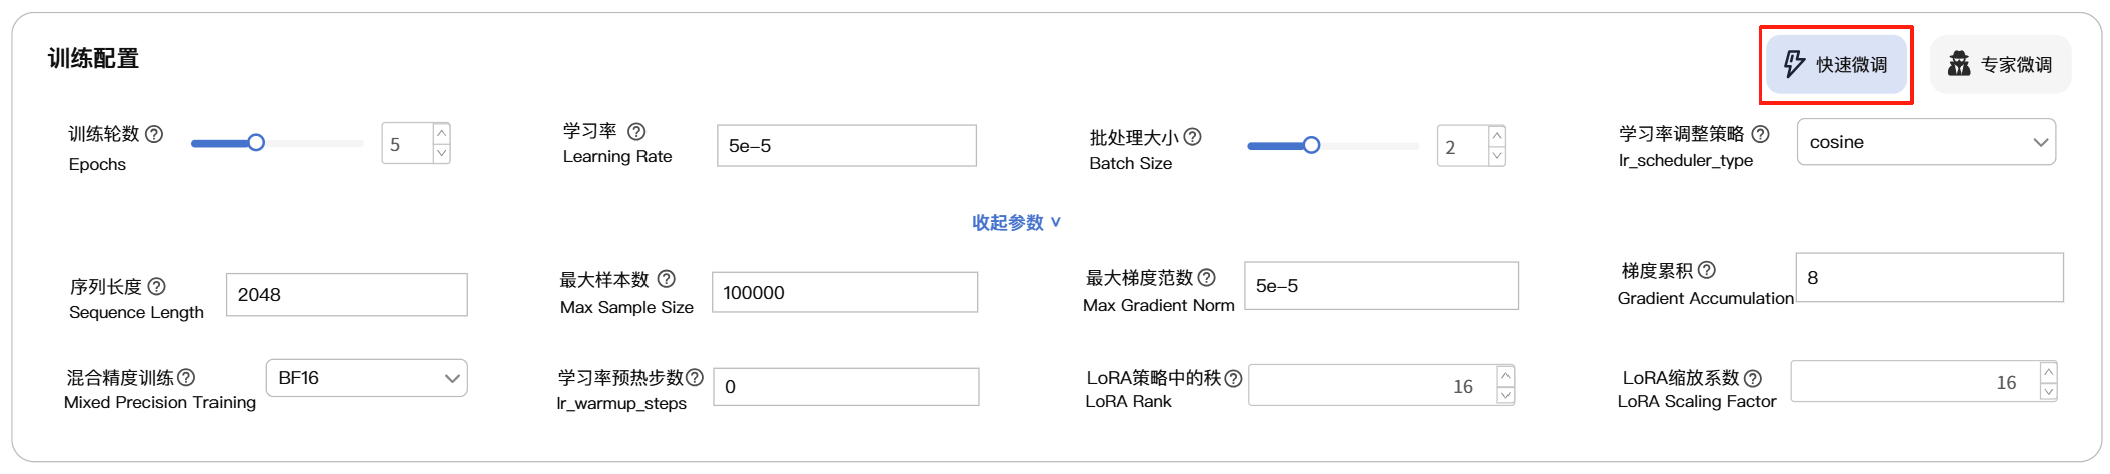Switch to 专家微调 expert fine-tuning mode
Screen dimensions: 2110x474
pos(2000,65)
